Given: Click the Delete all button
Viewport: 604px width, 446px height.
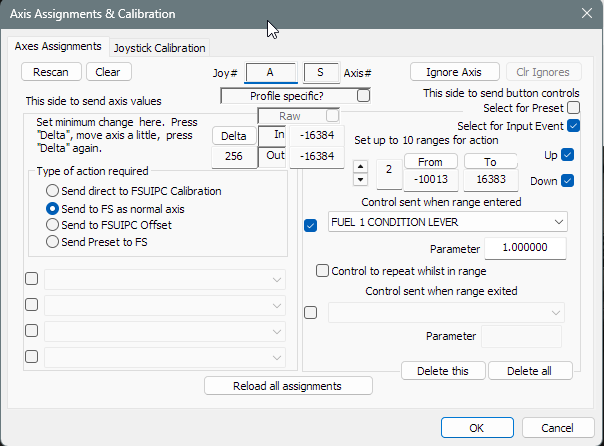Looking at the screenshot, I should (530, 371).
